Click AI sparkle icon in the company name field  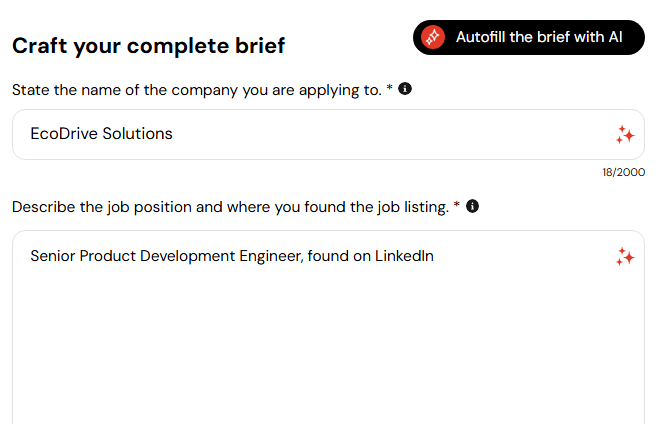point(625,134)
